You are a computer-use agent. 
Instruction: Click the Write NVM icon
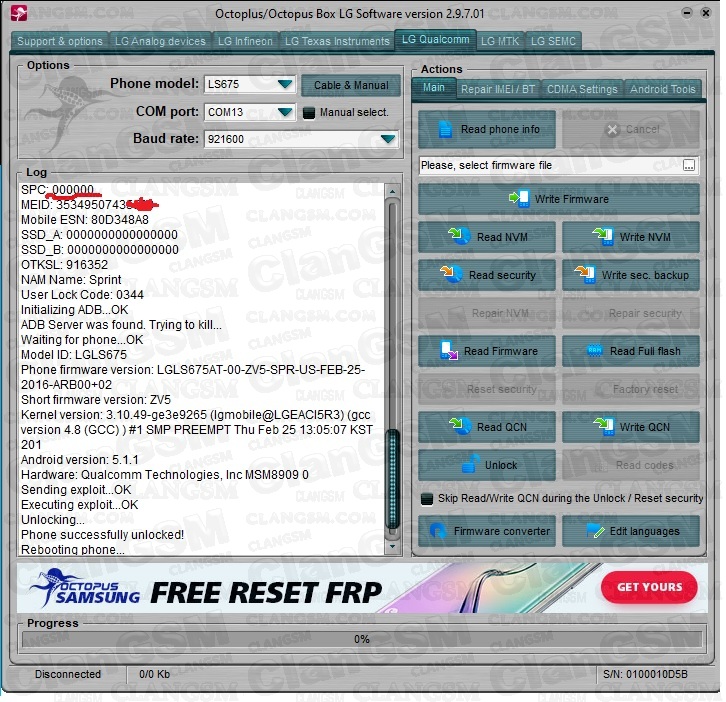click(603, 236)
